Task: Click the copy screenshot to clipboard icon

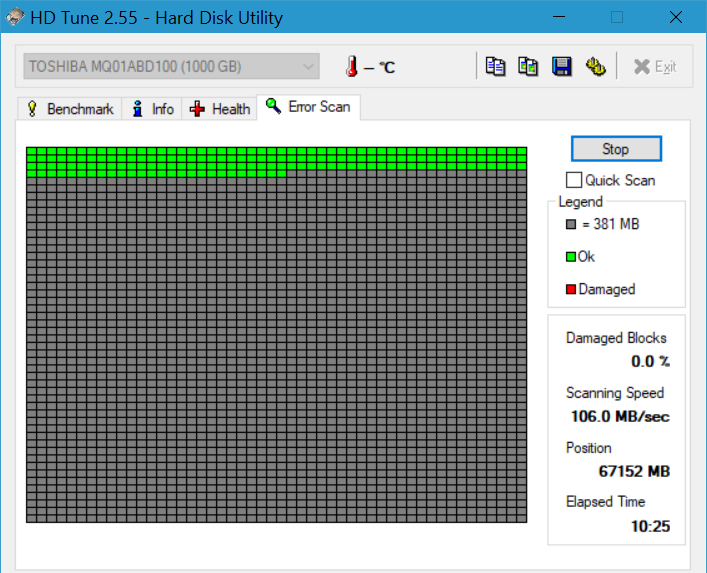Action: tap(528, 66)
